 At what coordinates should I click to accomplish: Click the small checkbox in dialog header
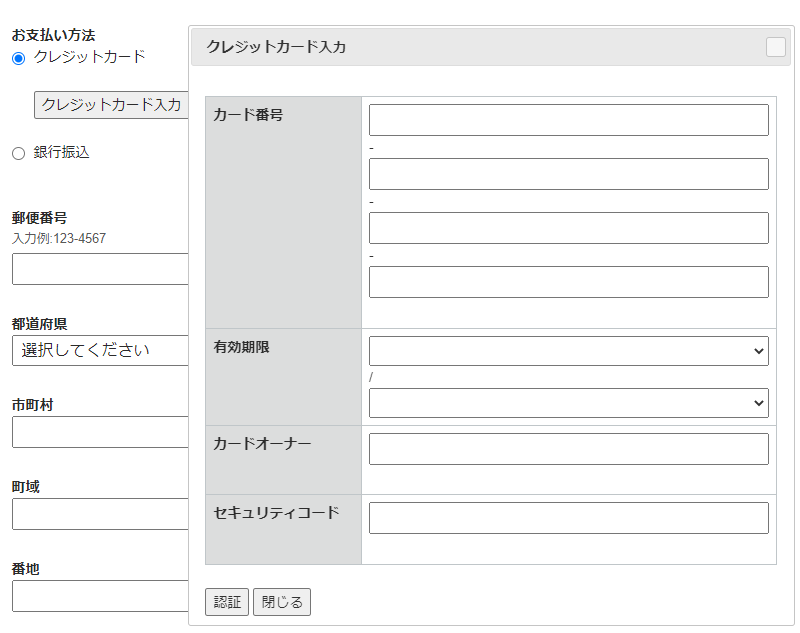point(776,47)
